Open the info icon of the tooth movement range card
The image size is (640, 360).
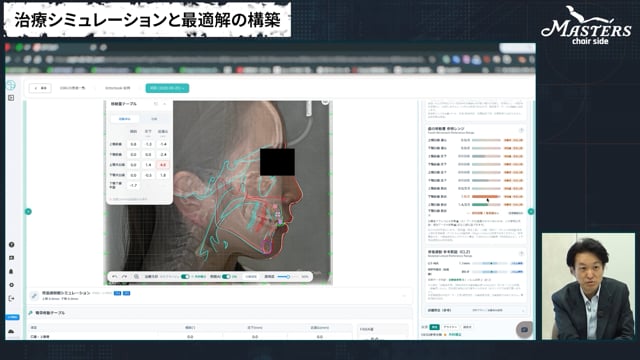tap(521, 130)
